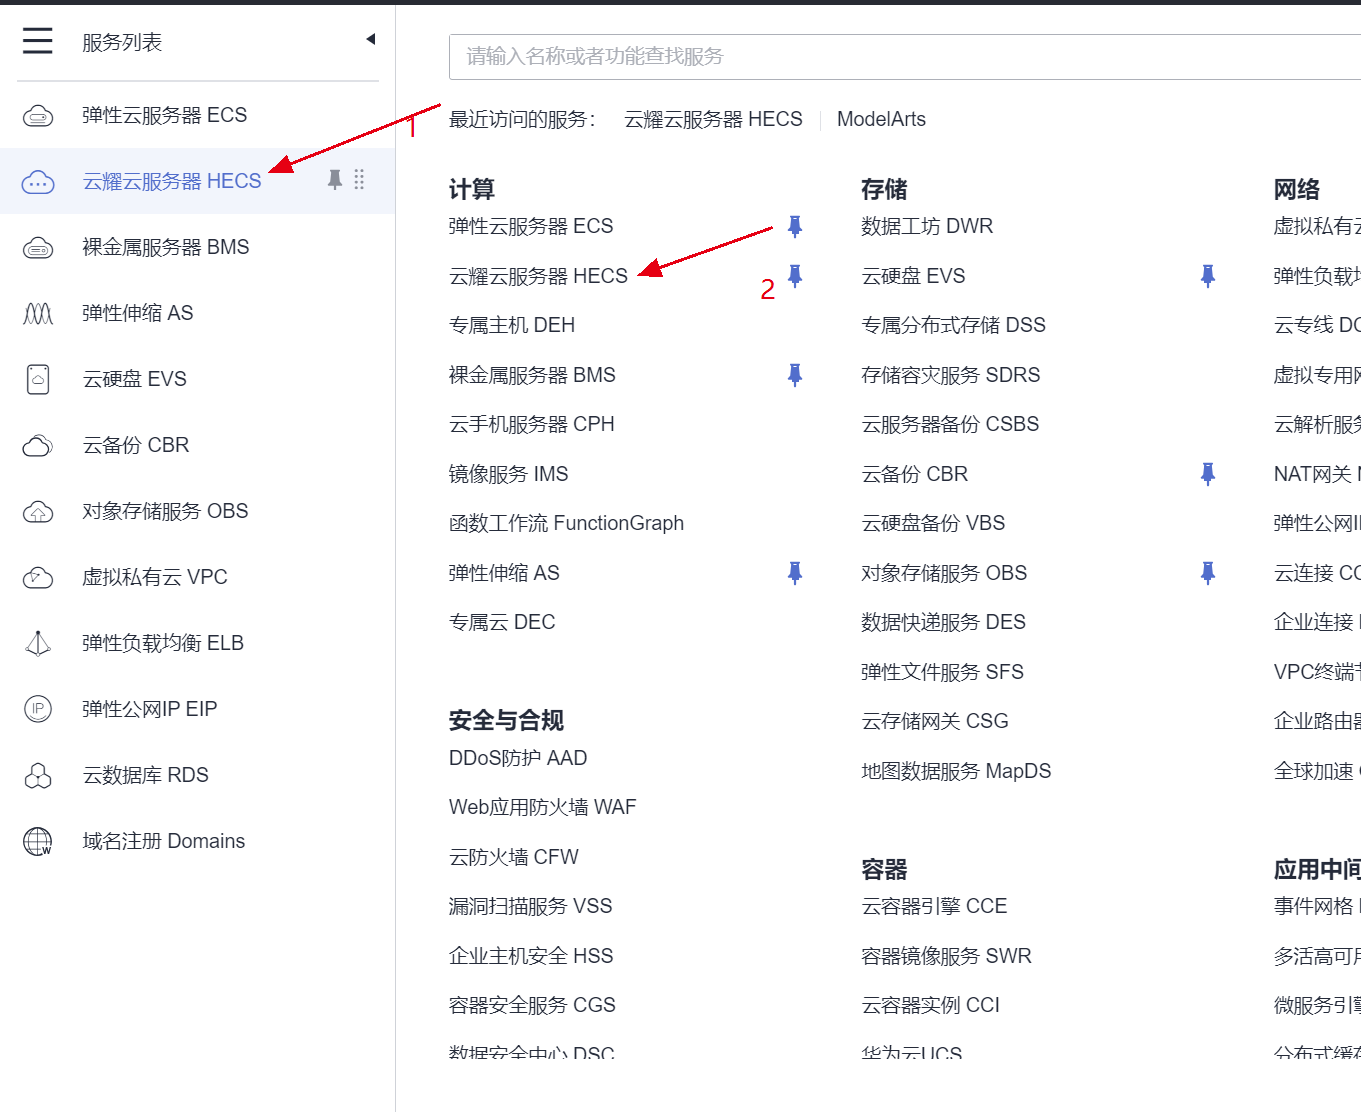Click the EVS disk sidebar icon
The height and width of the screenshot is (1112, 1361).
(x=38, y=380)
